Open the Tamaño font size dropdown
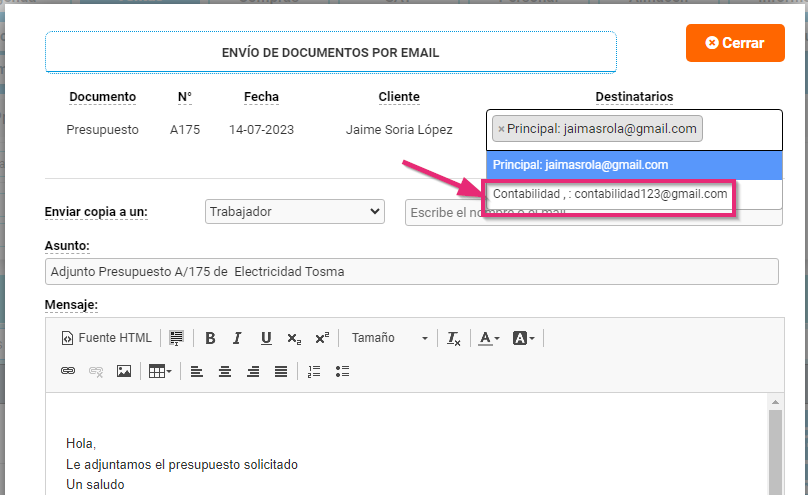The width and height of the screenshot is (808, 495). click(x=389, y=338)
